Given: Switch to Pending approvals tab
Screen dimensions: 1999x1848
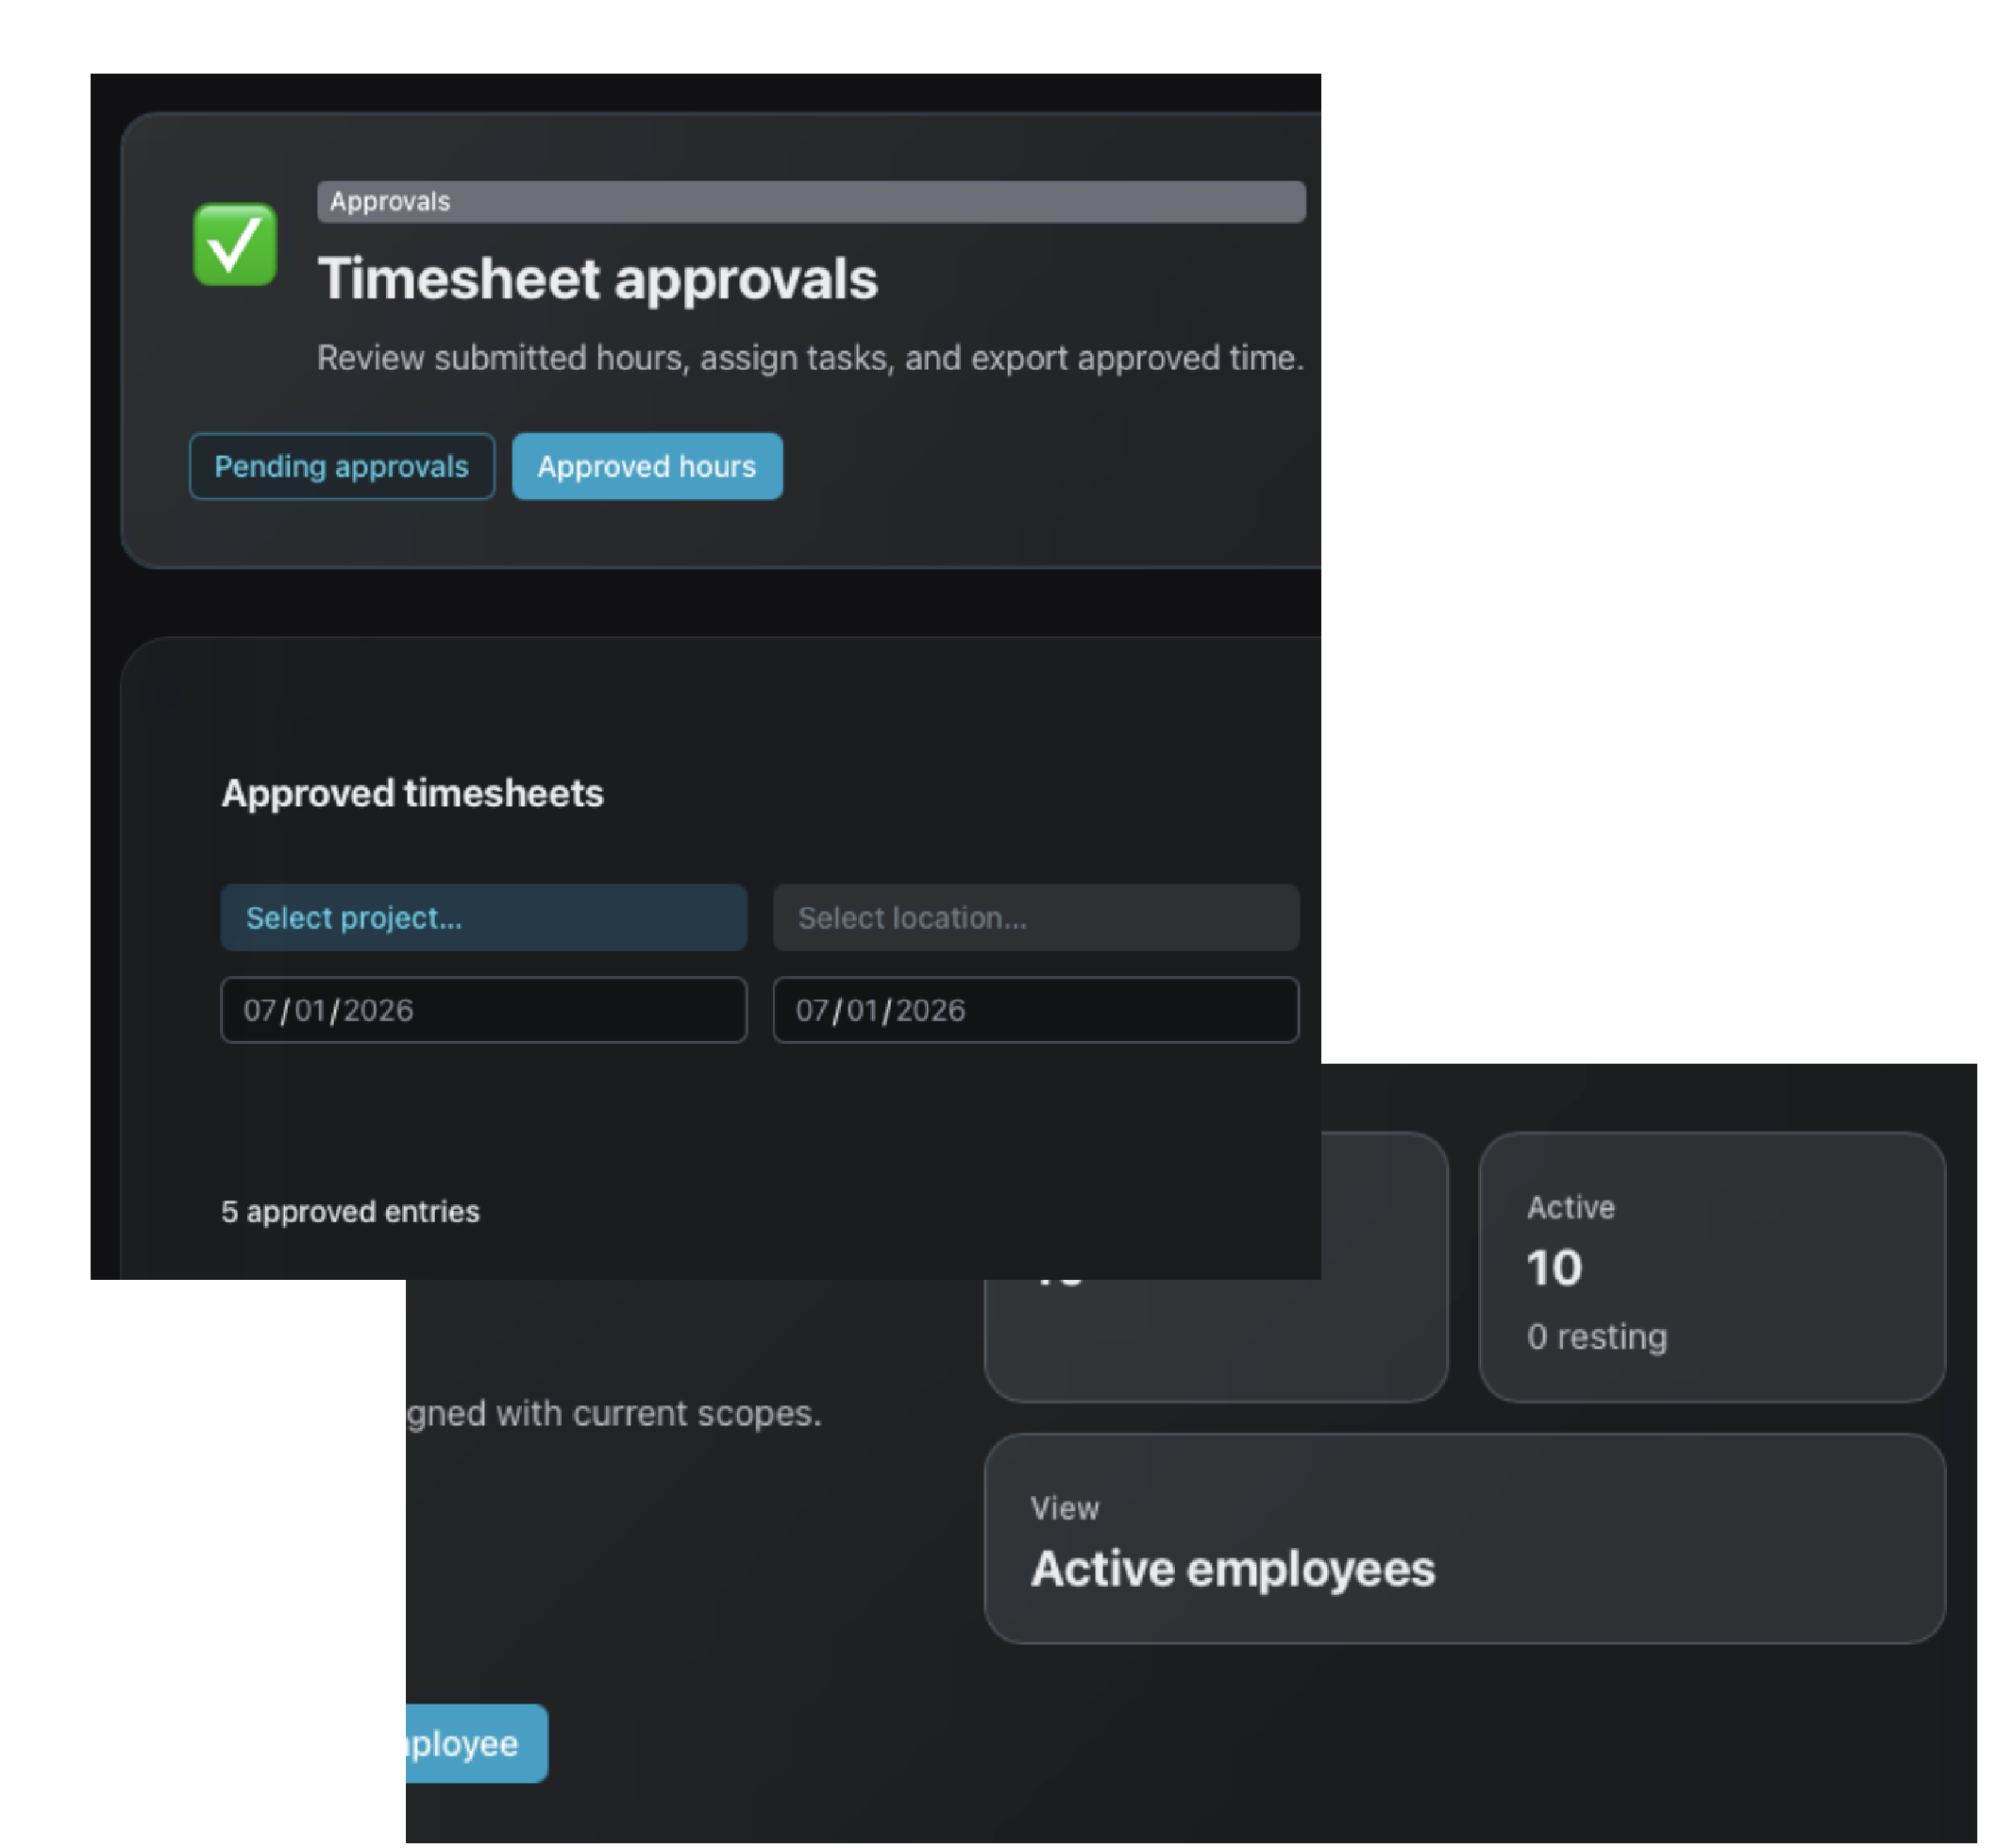Looking at the screenshot, I should [341, 467].
